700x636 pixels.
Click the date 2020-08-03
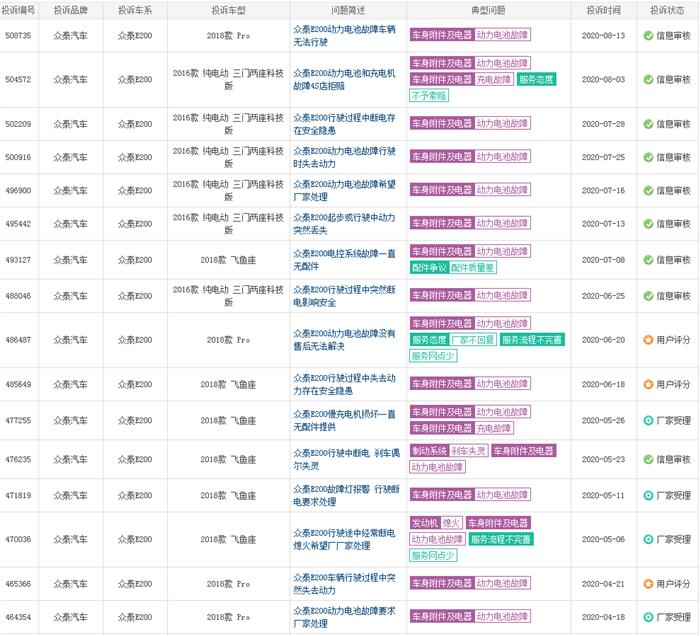pos(603,79)
